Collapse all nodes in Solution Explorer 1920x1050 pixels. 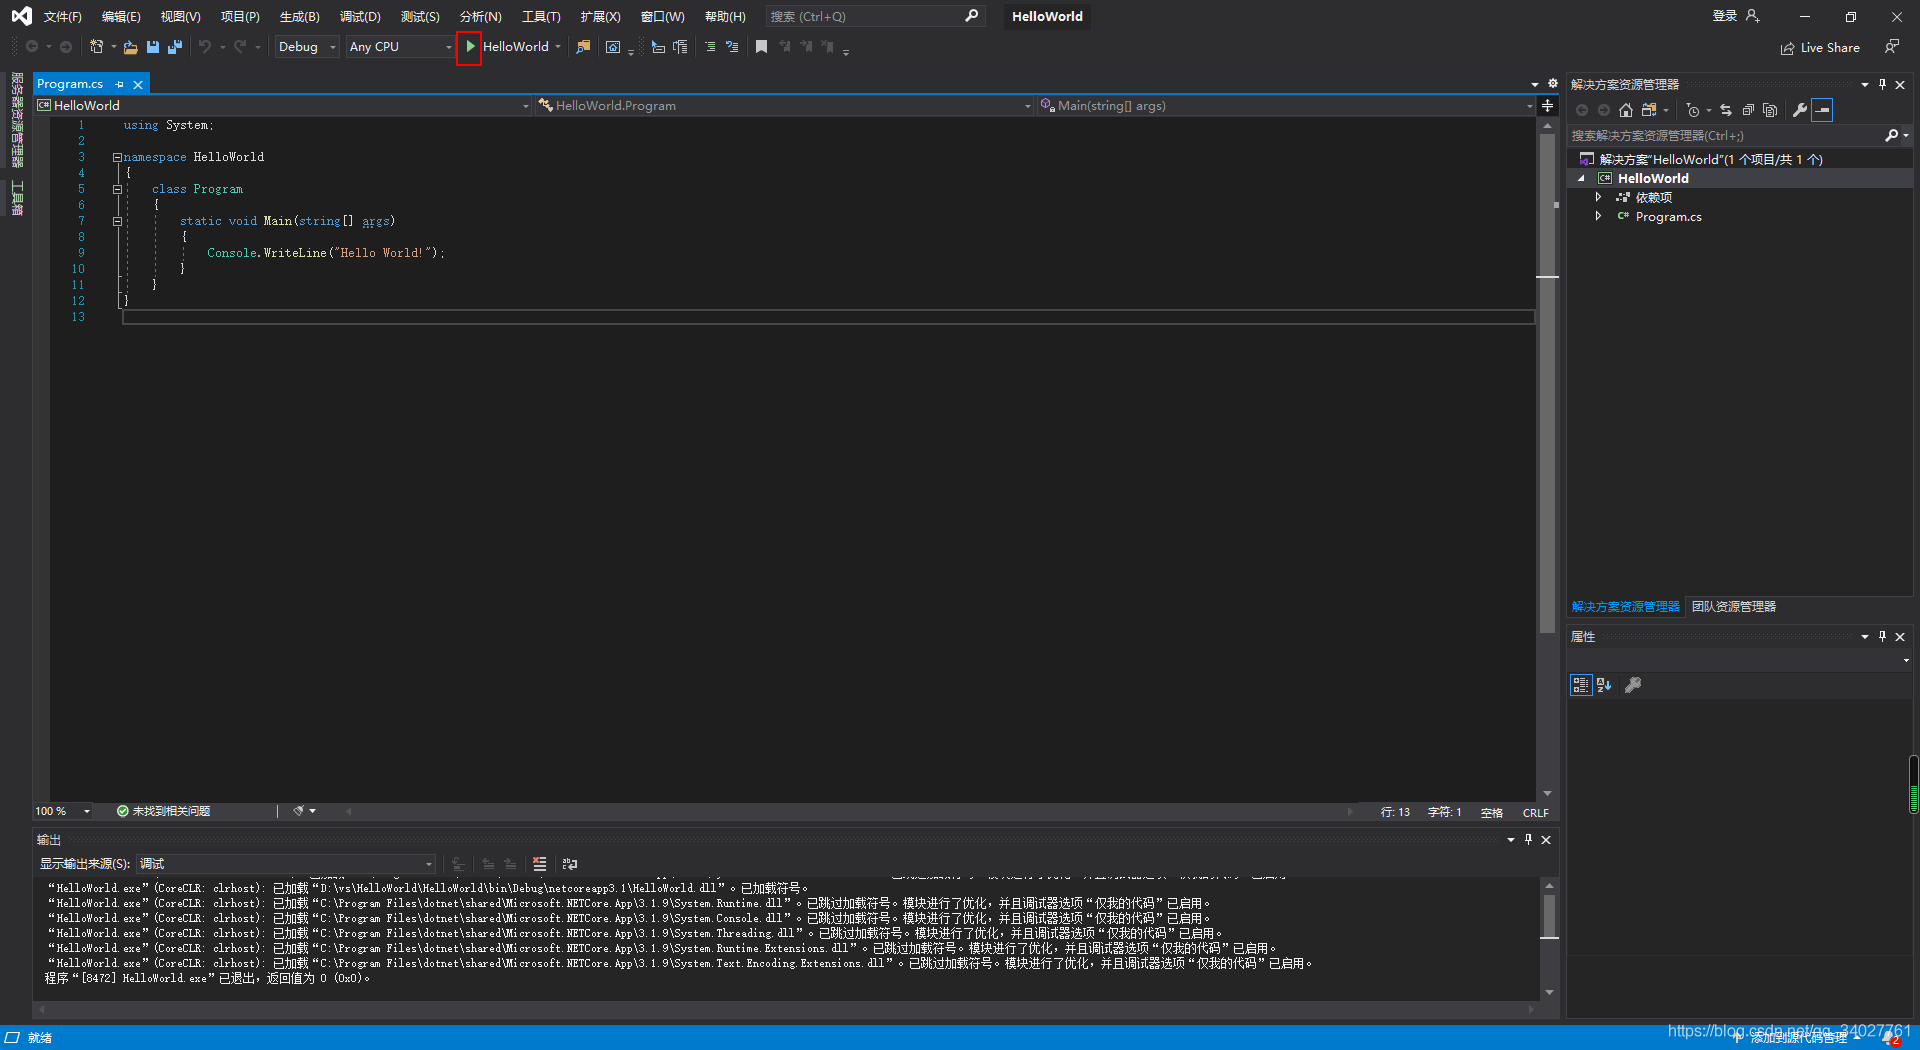click(x=1748, y=110)
